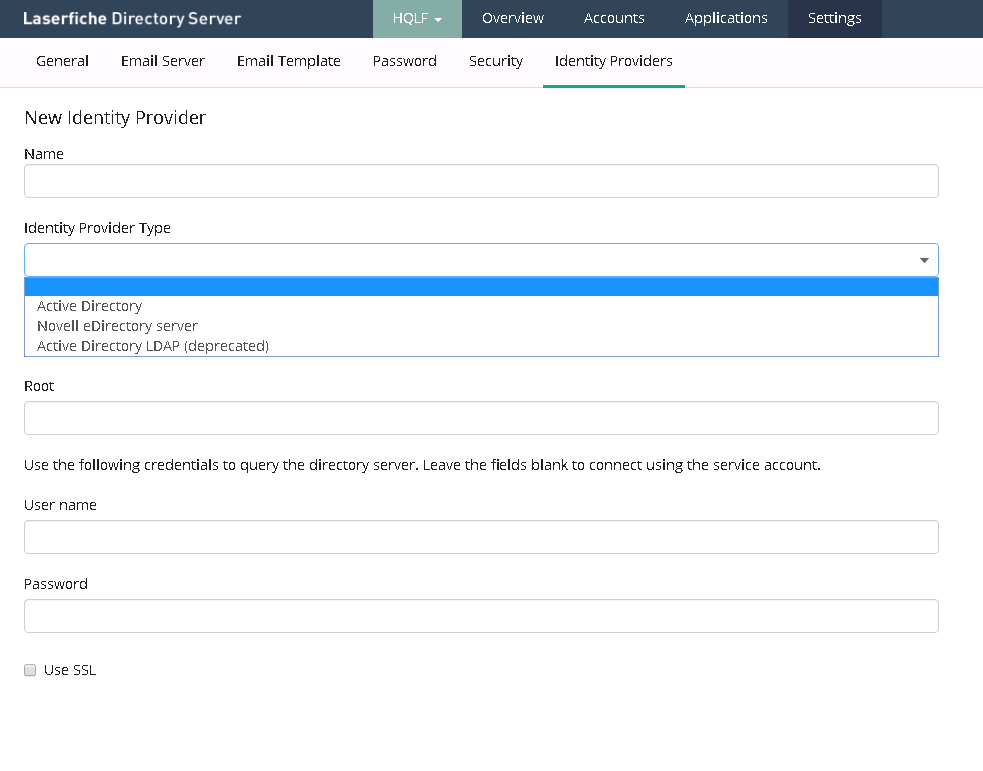Screen dimensions: 983x771
Task: Choose Active Directory from the list
Action: (90, 306)
